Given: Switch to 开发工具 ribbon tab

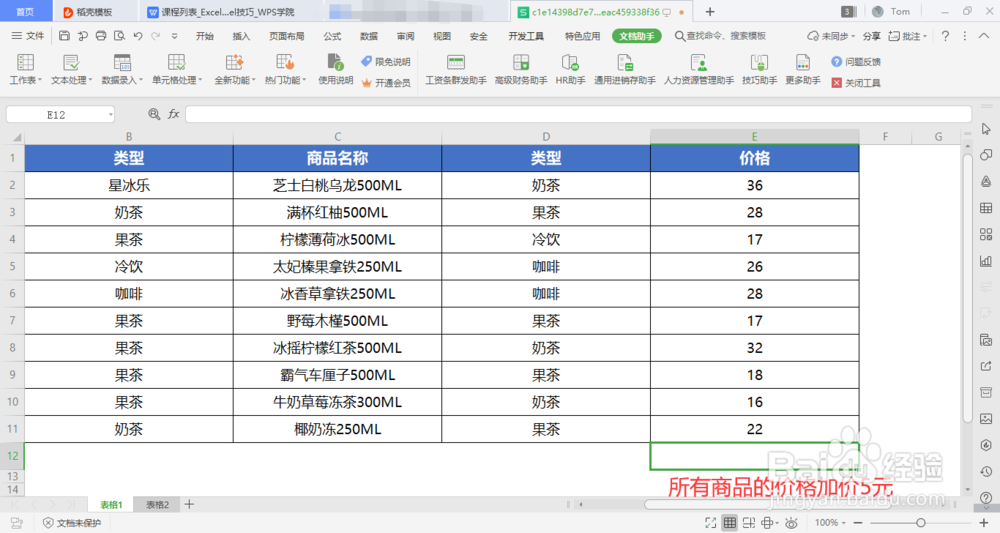Looking at the screenshot, I should tap(526, 36).
